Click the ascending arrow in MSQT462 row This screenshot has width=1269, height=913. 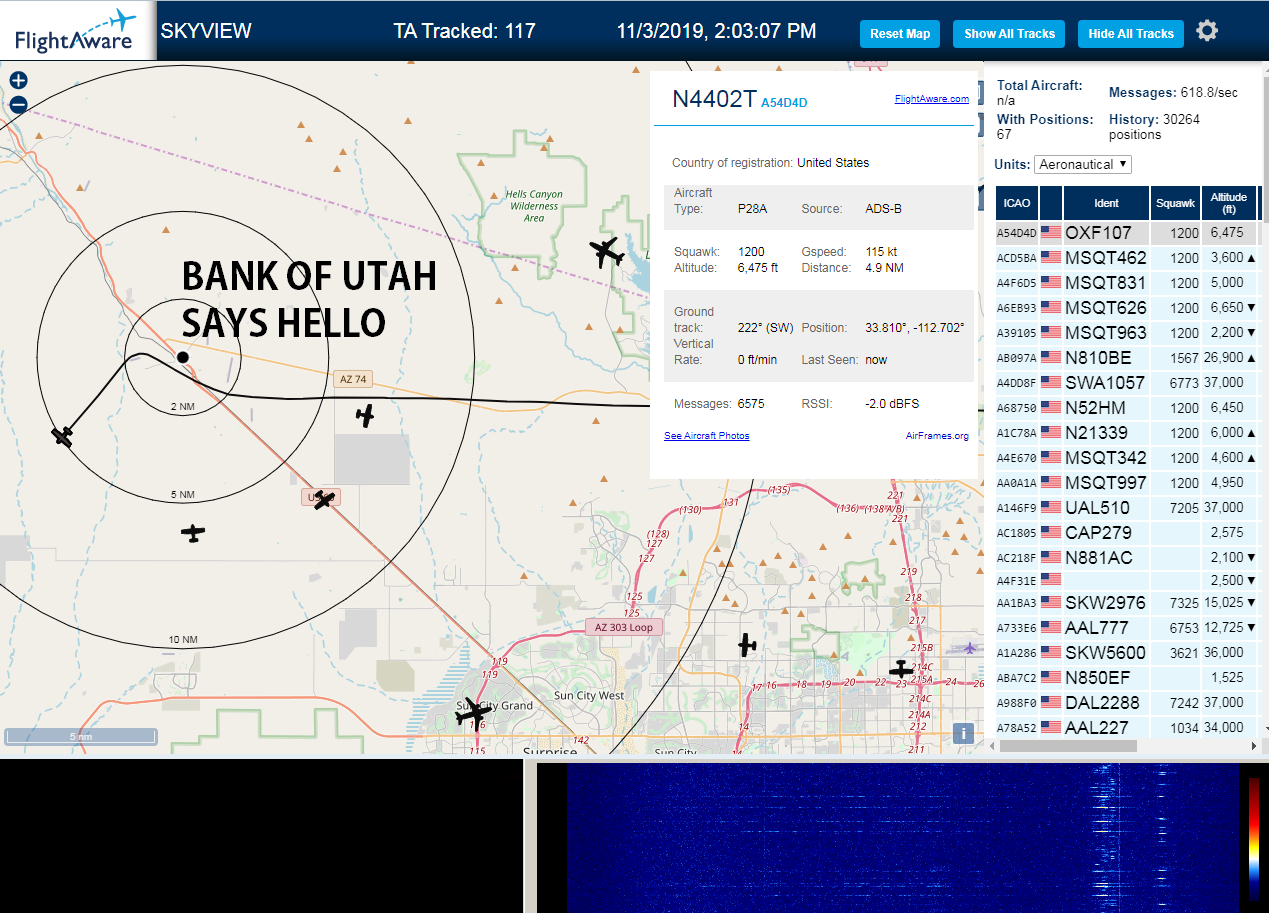(1252, 257)
